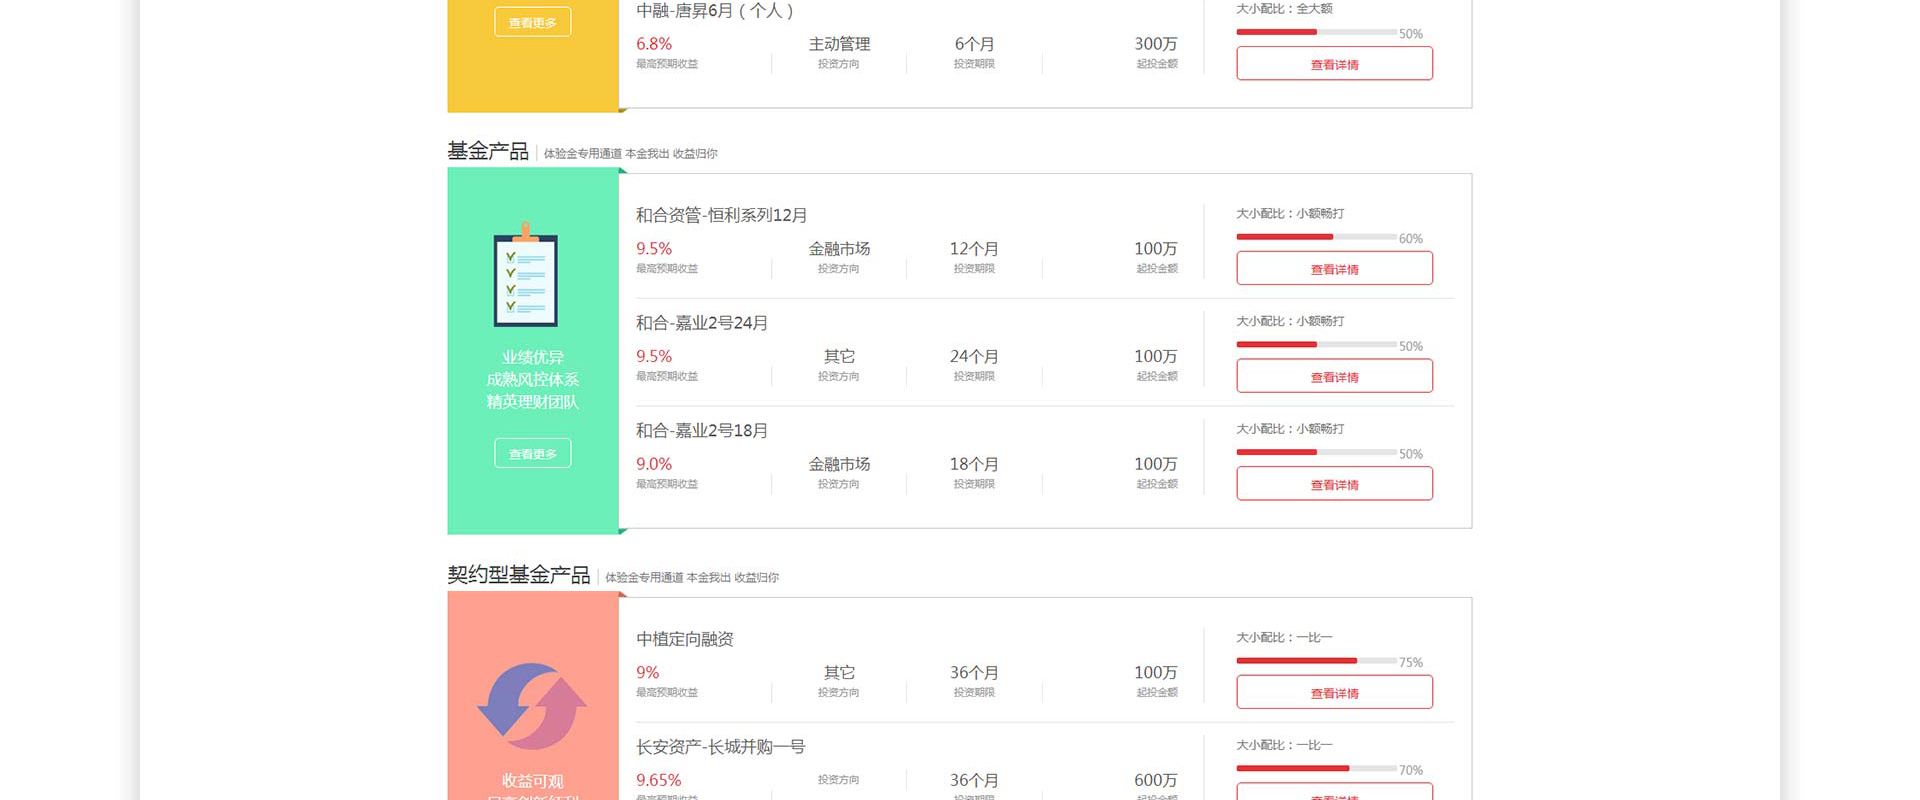Open the 中植定向融资 product title
1920x800 pixels.
684,639
